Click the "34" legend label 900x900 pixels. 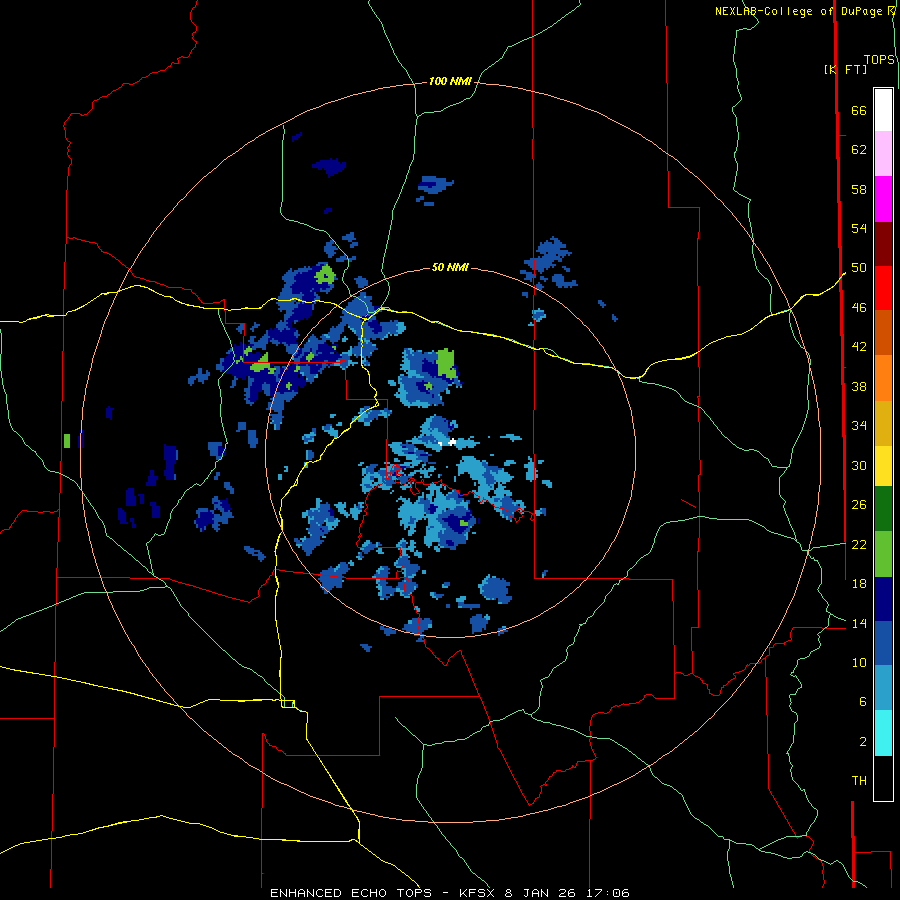859,425
